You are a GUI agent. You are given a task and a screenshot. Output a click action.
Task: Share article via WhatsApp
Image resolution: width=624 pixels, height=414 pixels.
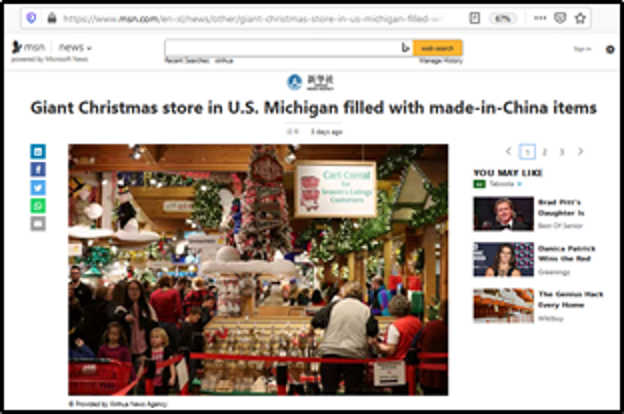pos(38,206)
